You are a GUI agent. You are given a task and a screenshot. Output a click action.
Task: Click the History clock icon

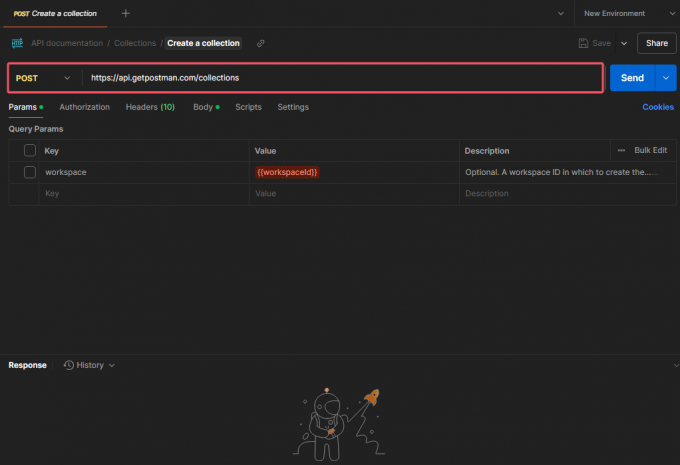69,365
